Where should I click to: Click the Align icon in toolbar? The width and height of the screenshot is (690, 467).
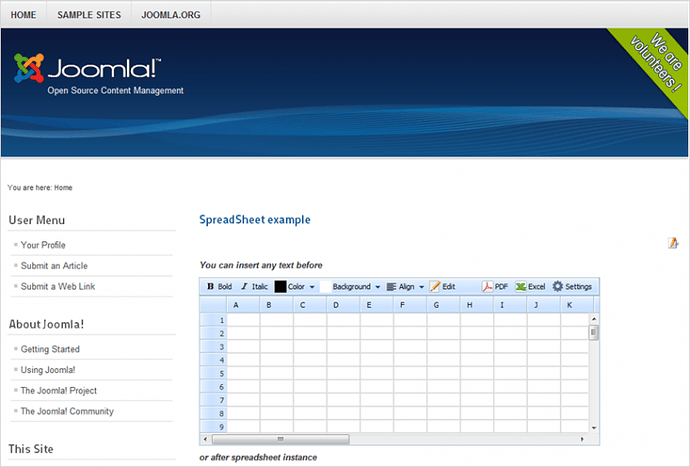(391, 287)
